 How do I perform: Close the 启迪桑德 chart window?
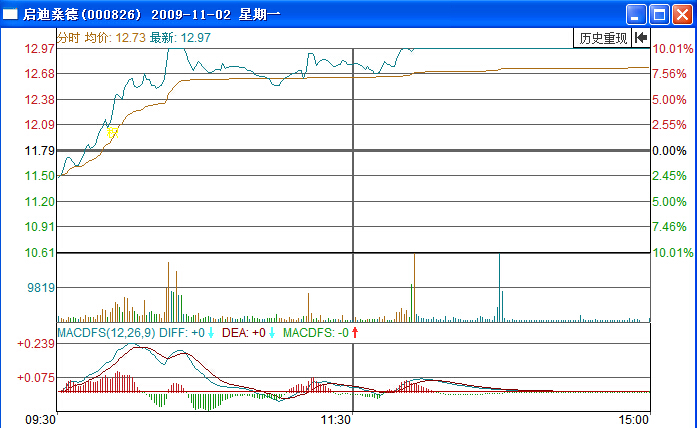tap(682, 15)
